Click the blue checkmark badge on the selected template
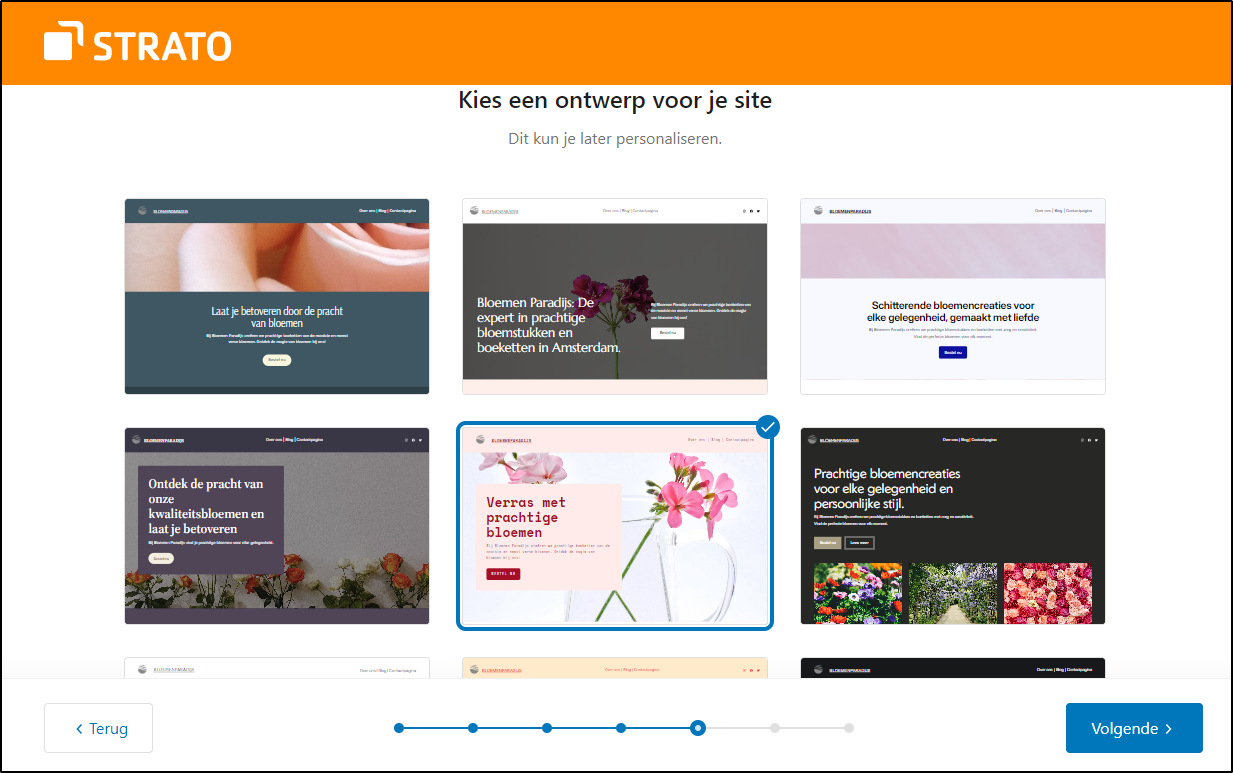 (767, 427)
